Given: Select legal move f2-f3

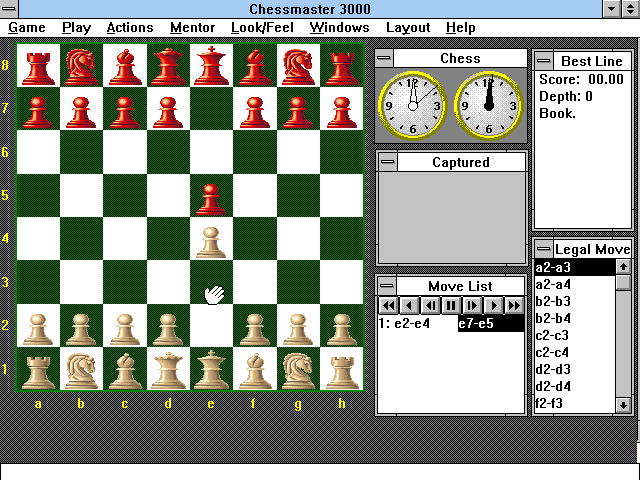Looking at the screenshot, I should click(x=574, y=403).
